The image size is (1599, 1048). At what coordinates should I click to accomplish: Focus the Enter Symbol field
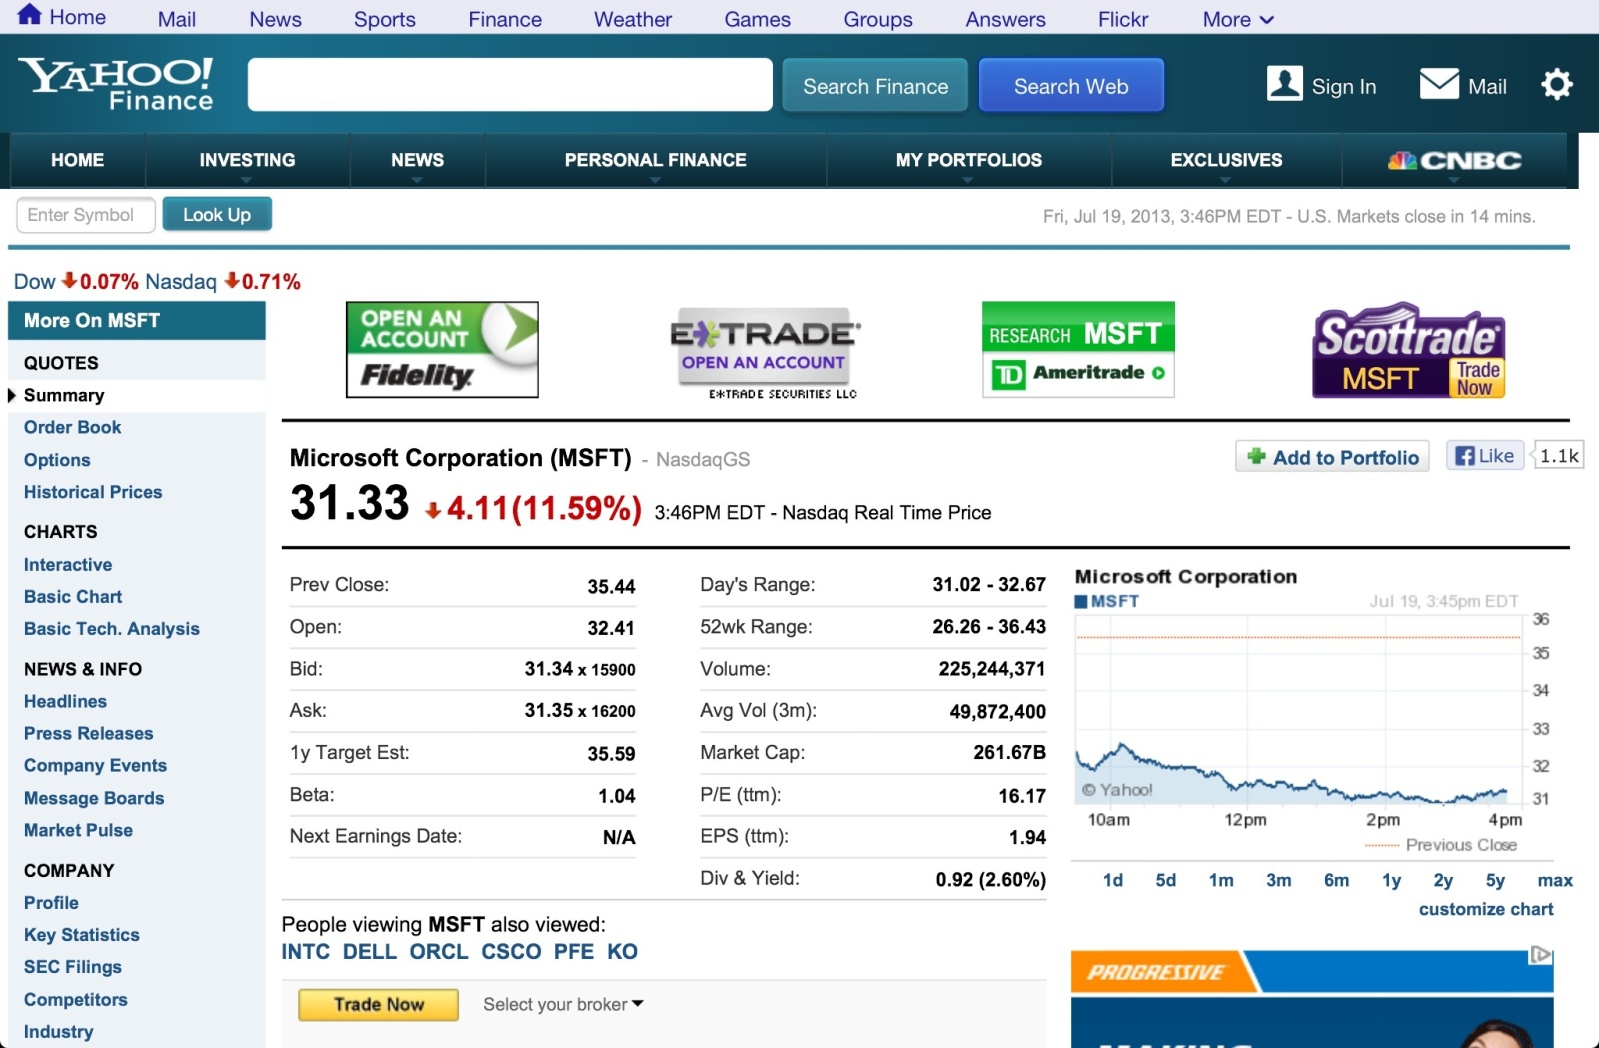(86, 215)
